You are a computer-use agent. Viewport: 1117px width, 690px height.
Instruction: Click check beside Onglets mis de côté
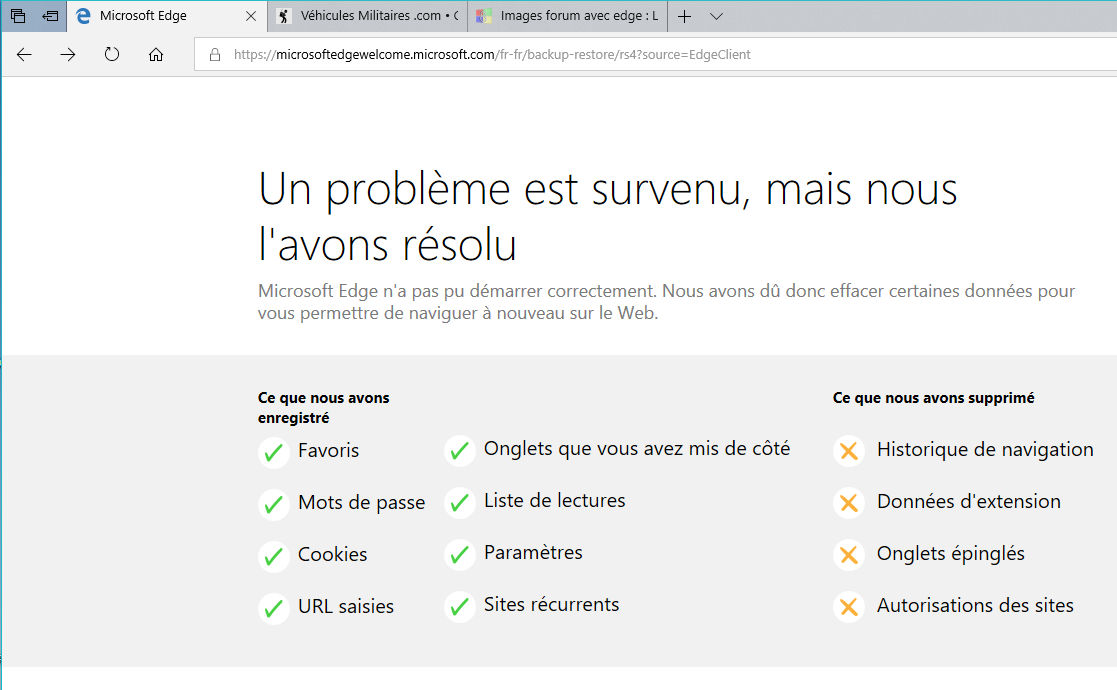(459, 450)
